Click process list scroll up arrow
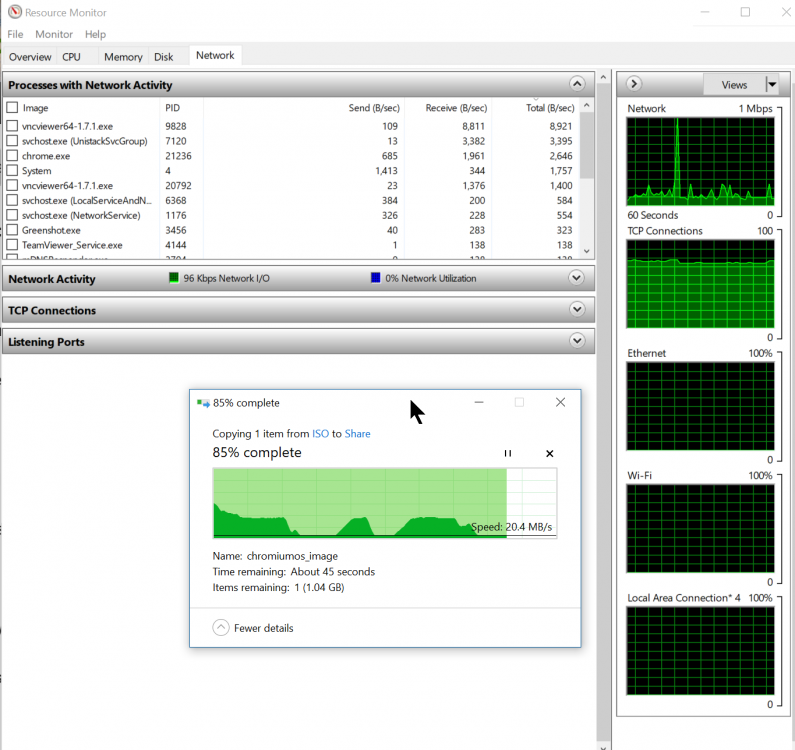This screenshot has height=750, width=795. (x=587, y=105)
